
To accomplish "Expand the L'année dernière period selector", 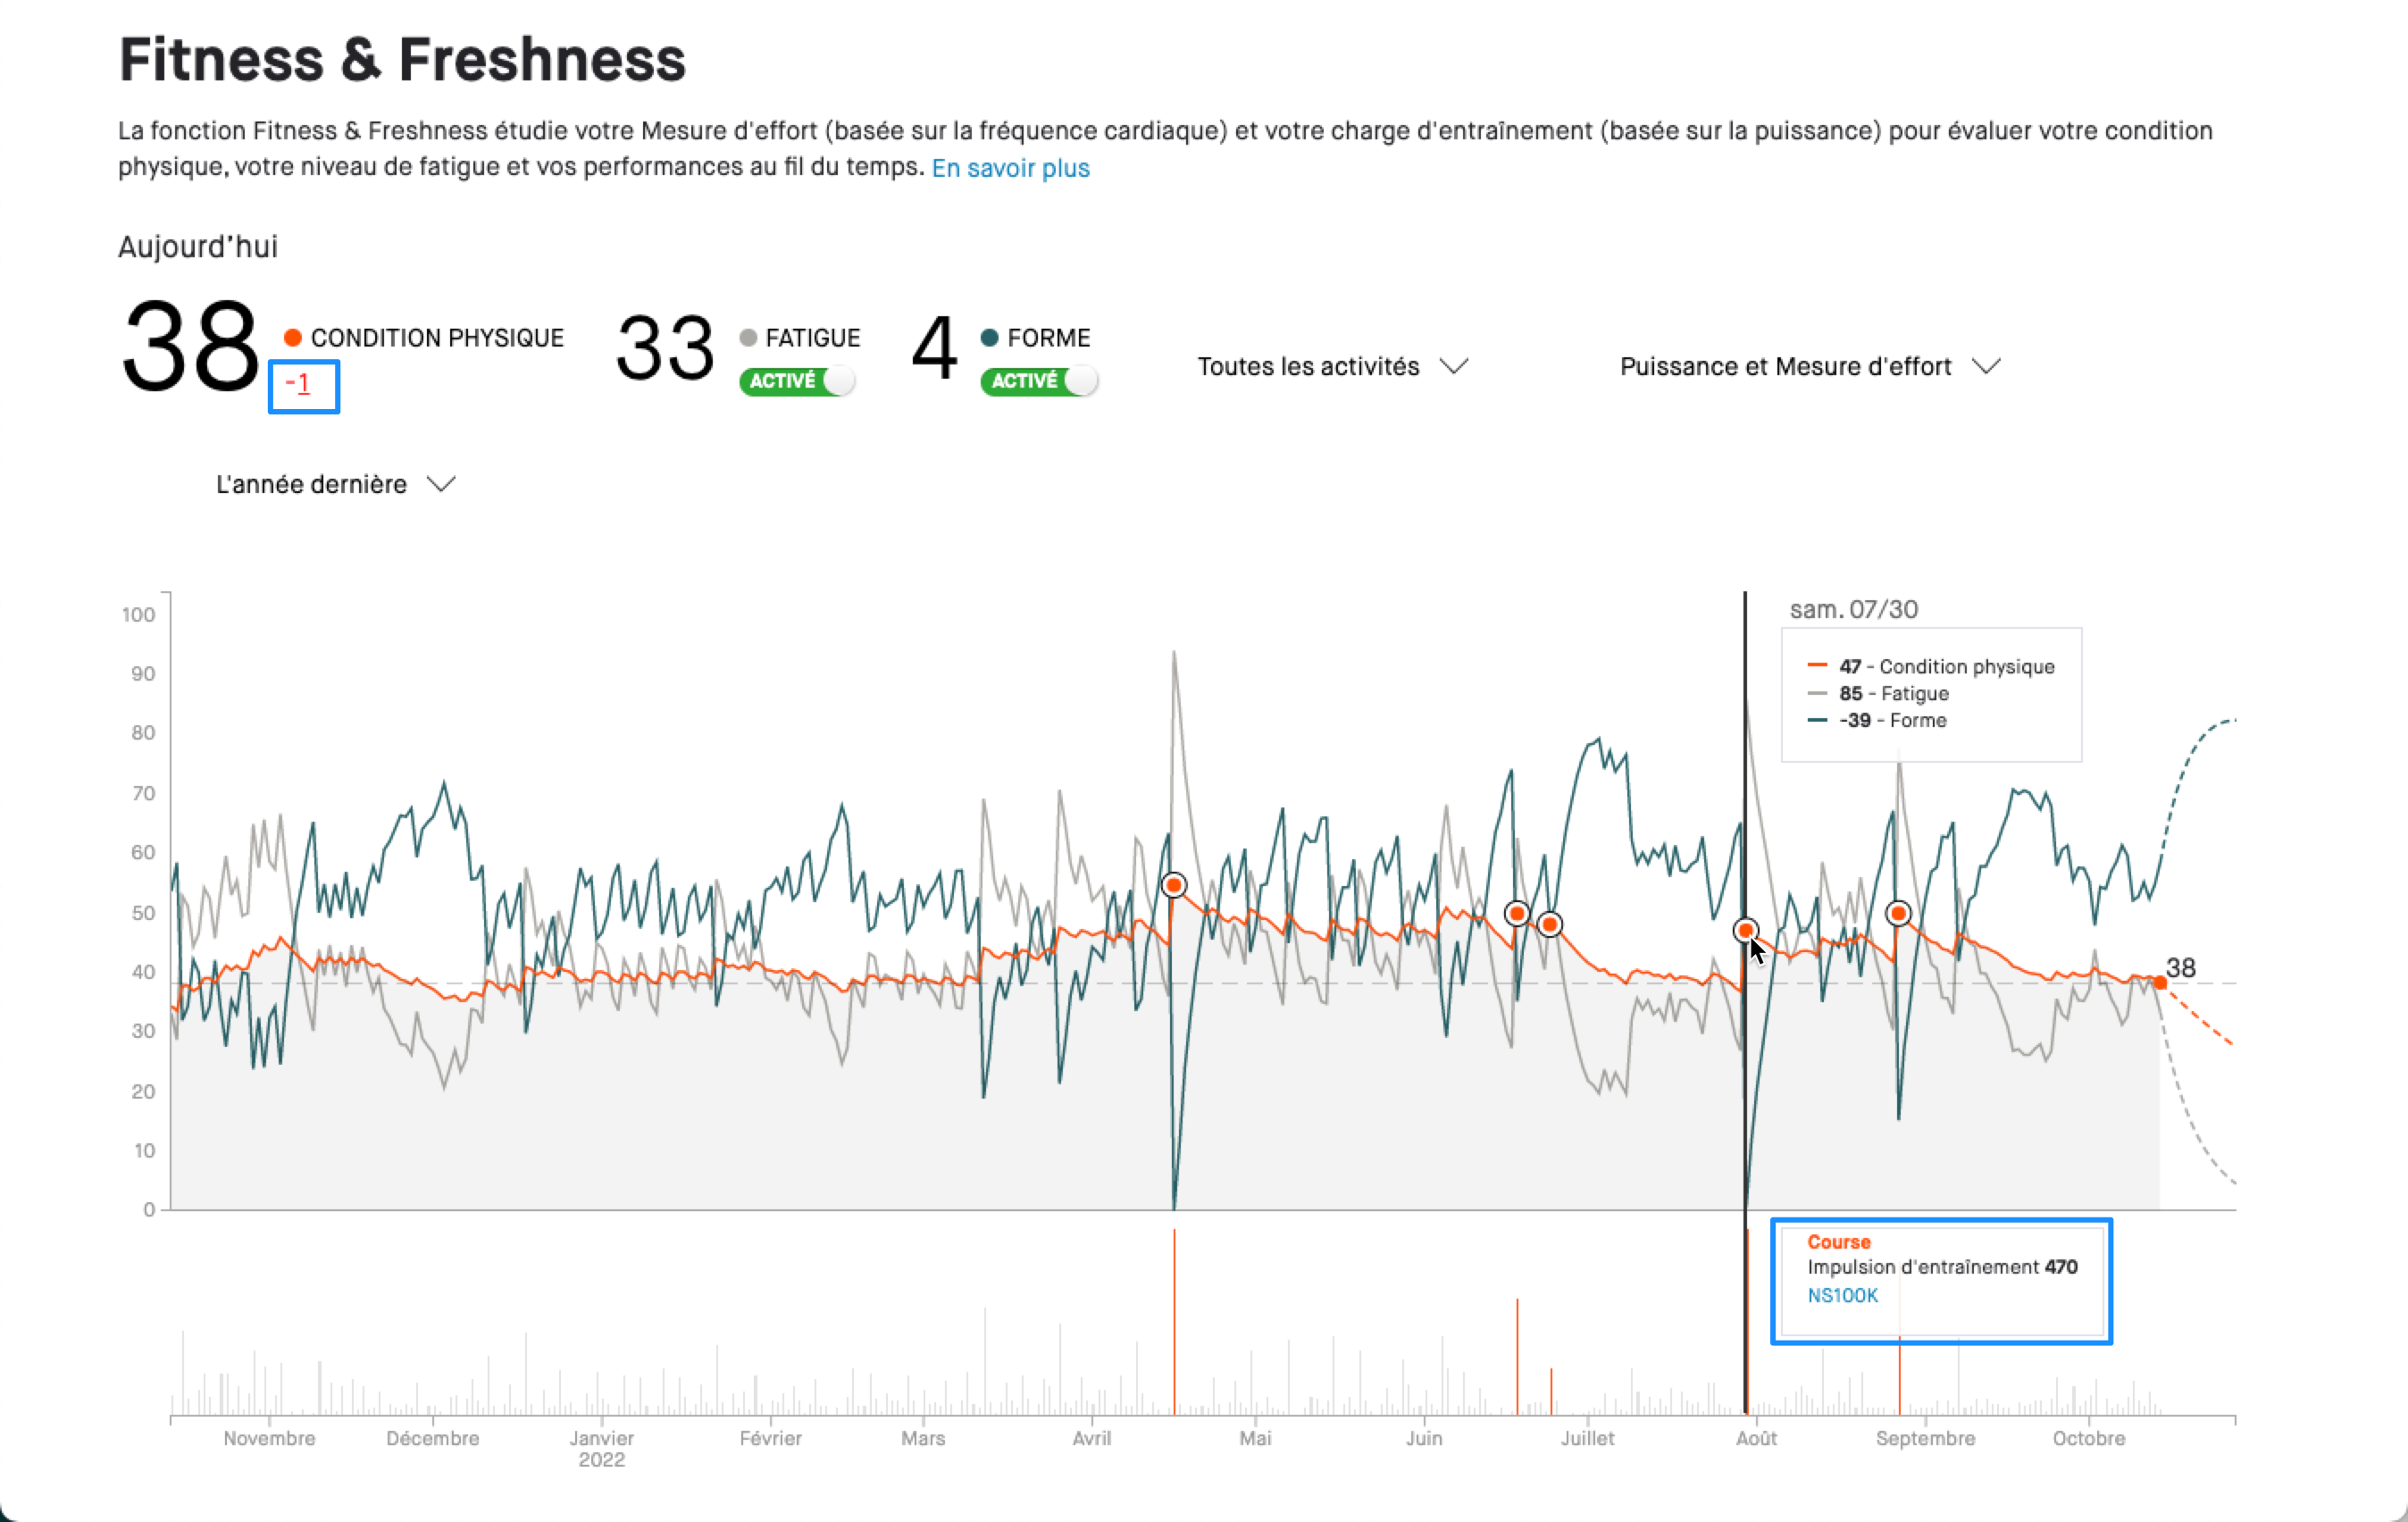I will coord(336,485).
